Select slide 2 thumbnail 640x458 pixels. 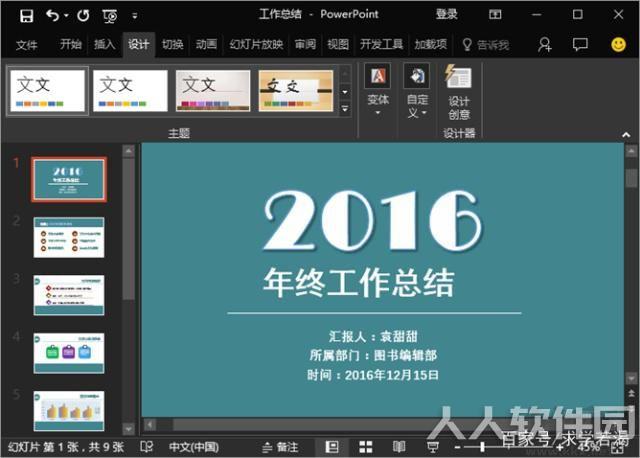[x=69, y=237]
